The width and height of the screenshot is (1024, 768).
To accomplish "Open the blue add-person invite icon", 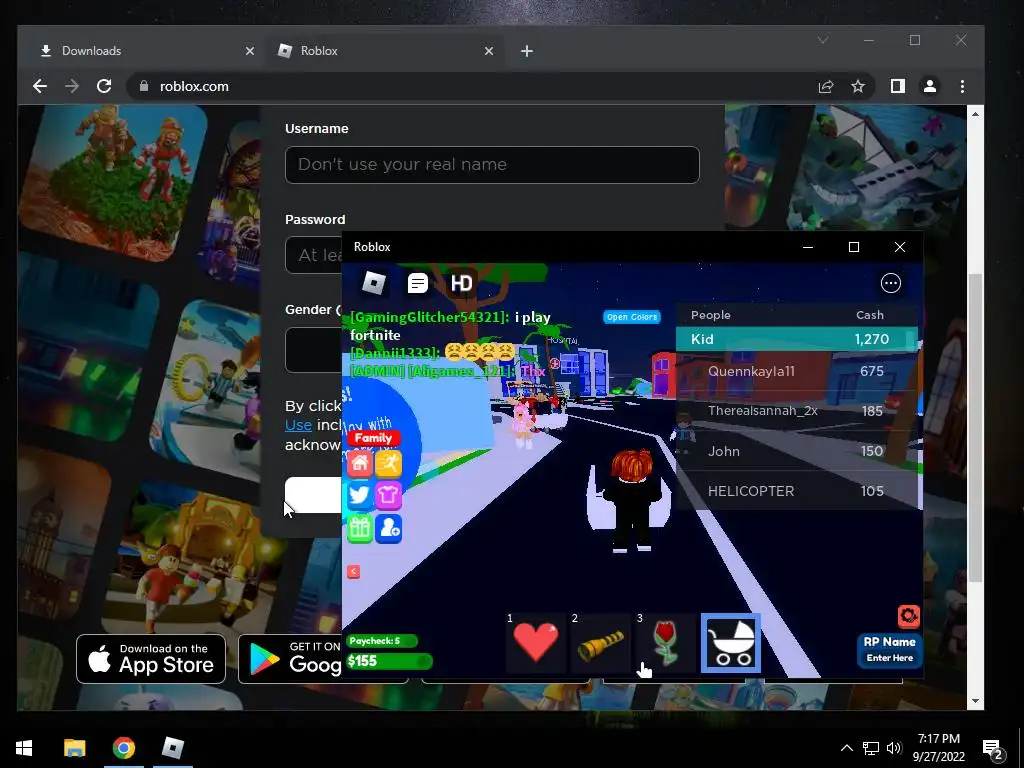I will 388,528.
